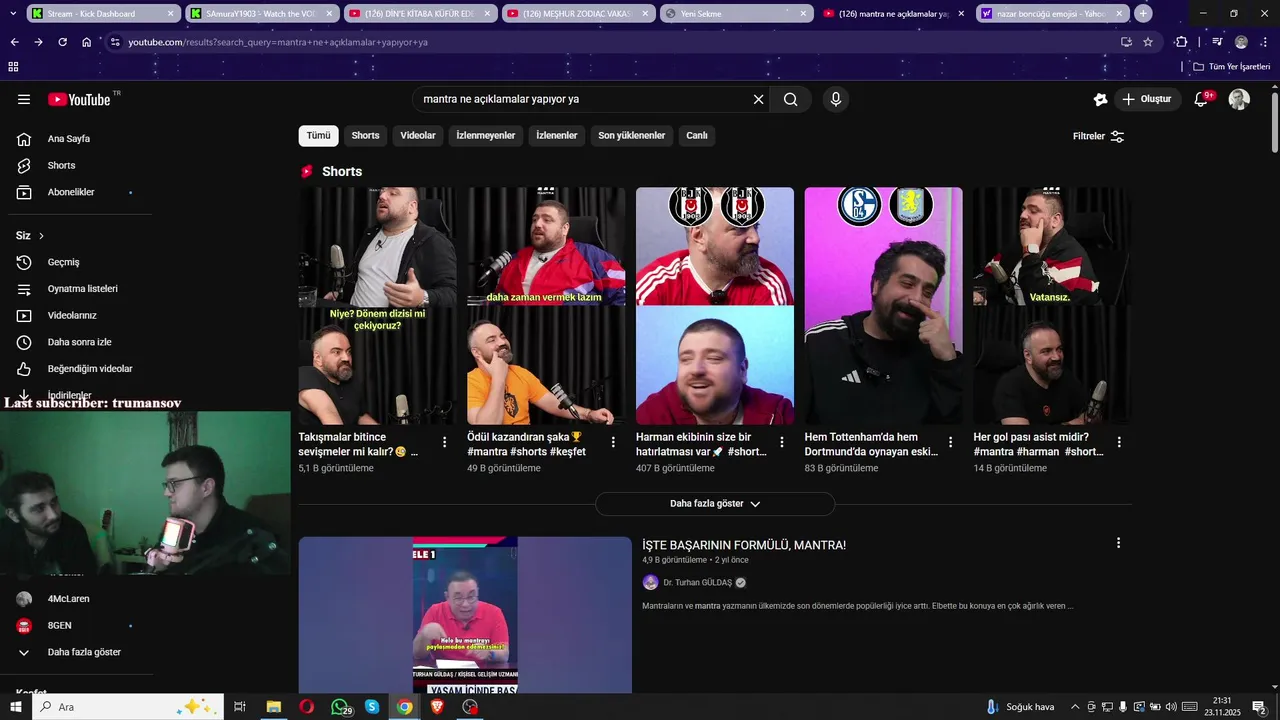Screen dimensions: 1280x720
Task: Open the account avatar menu
Action: pos(1239,99)
